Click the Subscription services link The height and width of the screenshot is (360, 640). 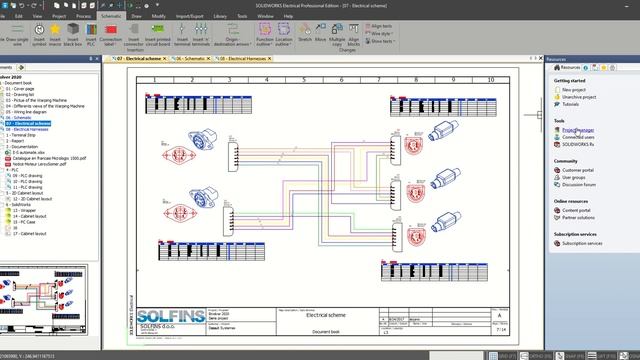pos(582,243)
